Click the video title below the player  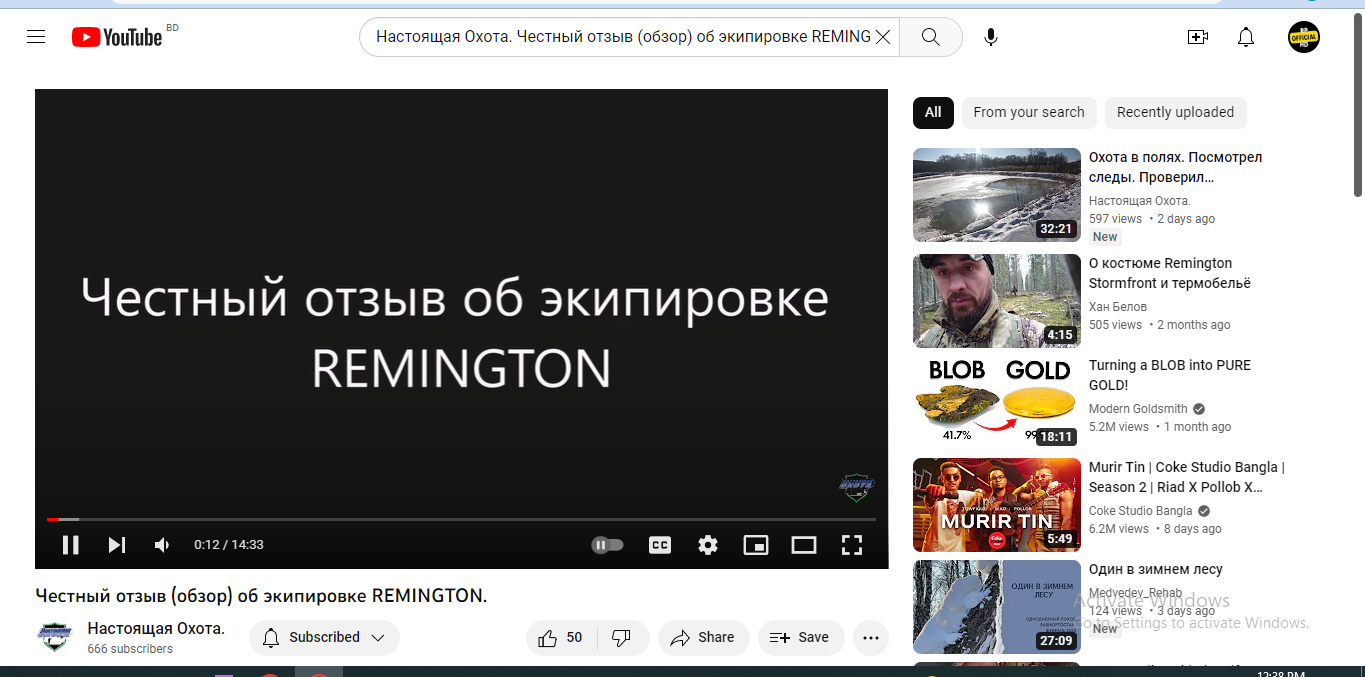(261, 596)
